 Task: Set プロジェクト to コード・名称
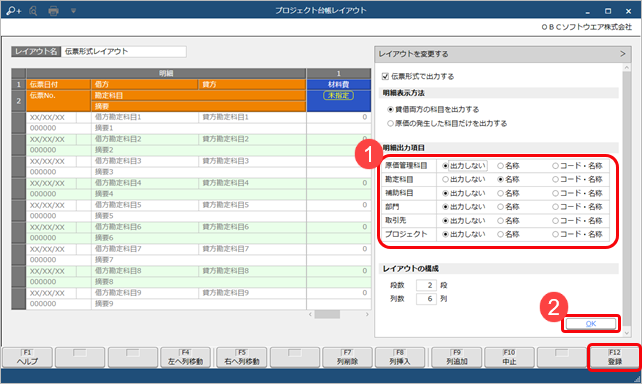coord(555,234)
